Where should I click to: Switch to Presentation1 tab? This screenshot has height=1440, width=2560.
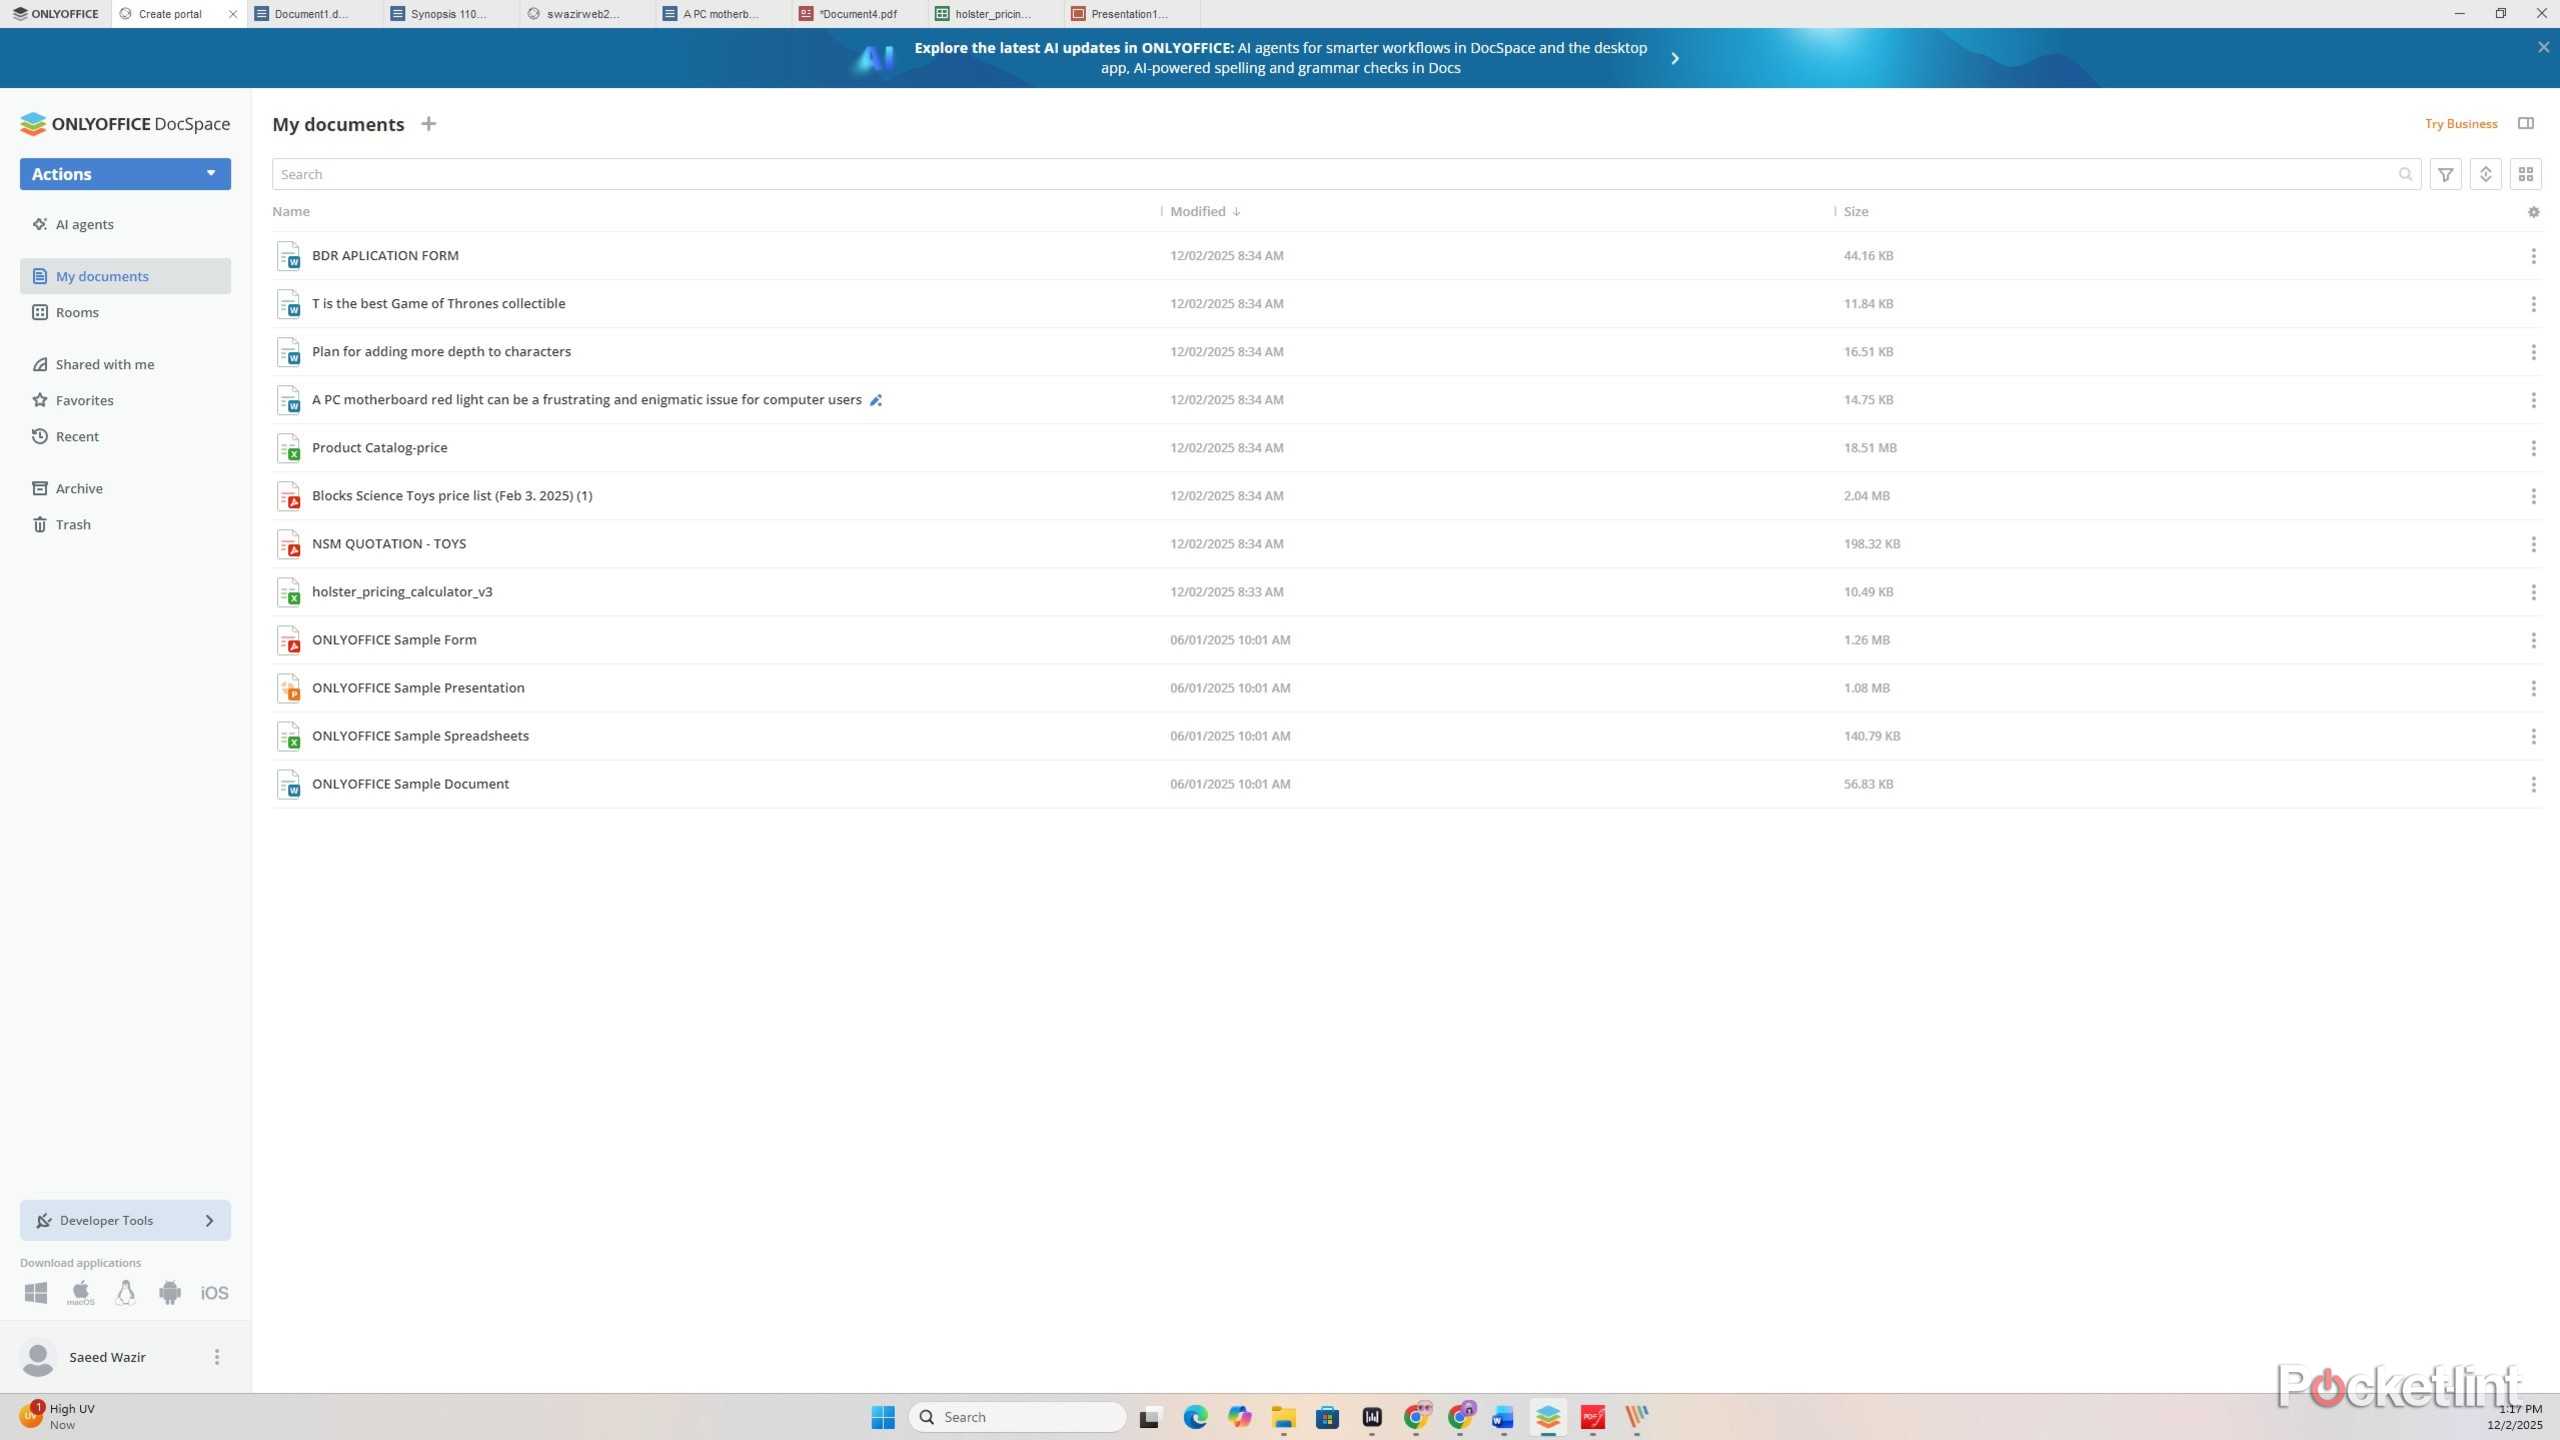1130,14
